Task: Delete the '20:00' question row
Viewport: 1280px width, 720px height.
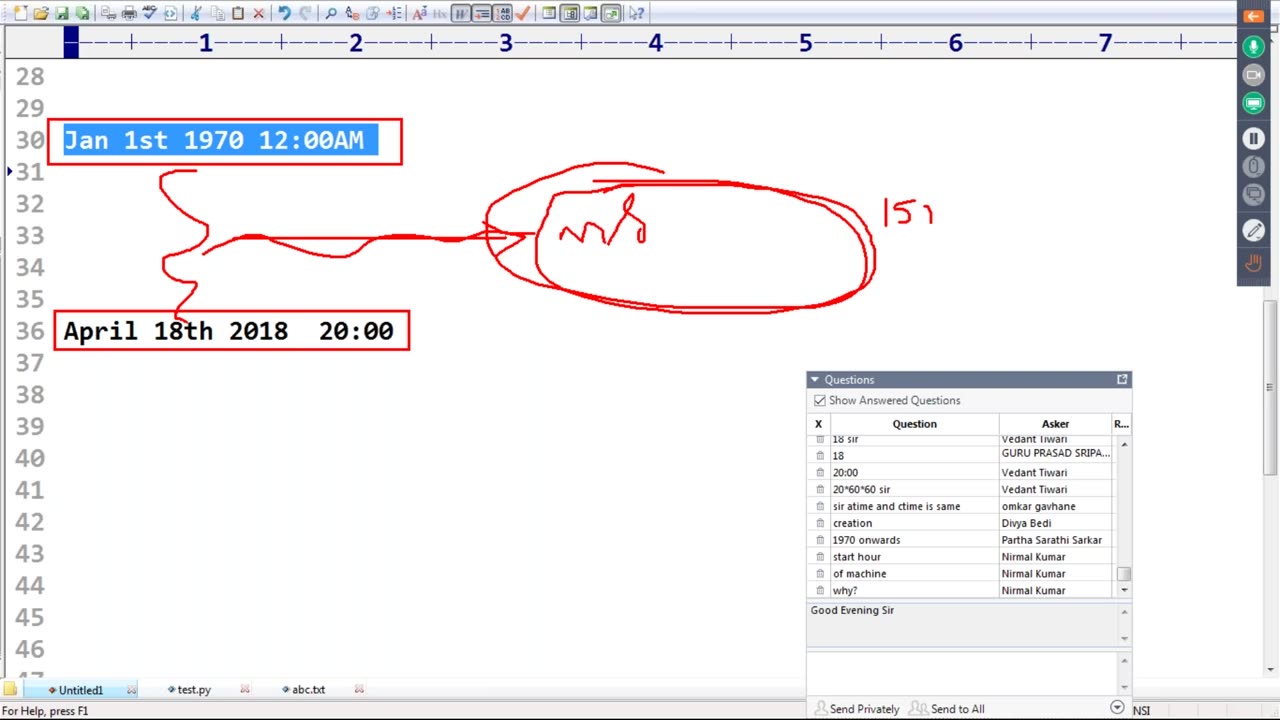Action: pos(820,472)
